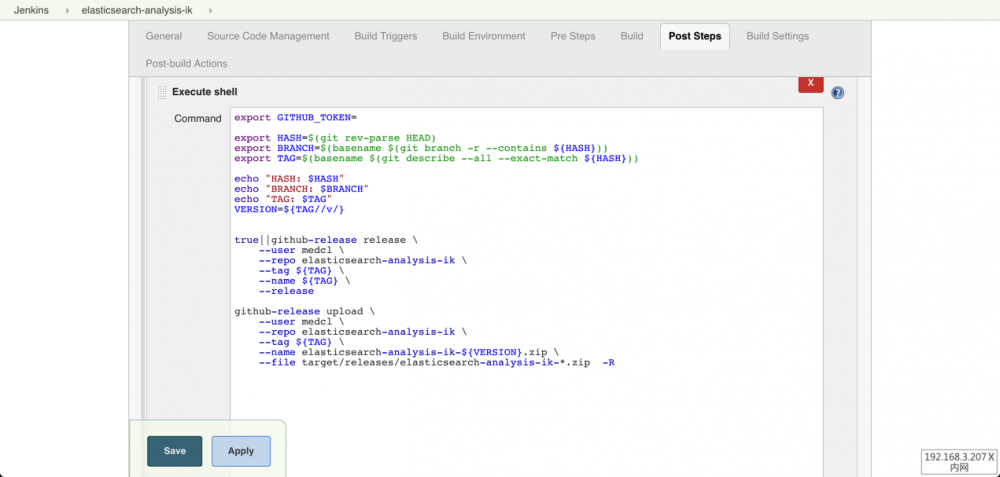Open the Pre Steps tab

(573, 36)
